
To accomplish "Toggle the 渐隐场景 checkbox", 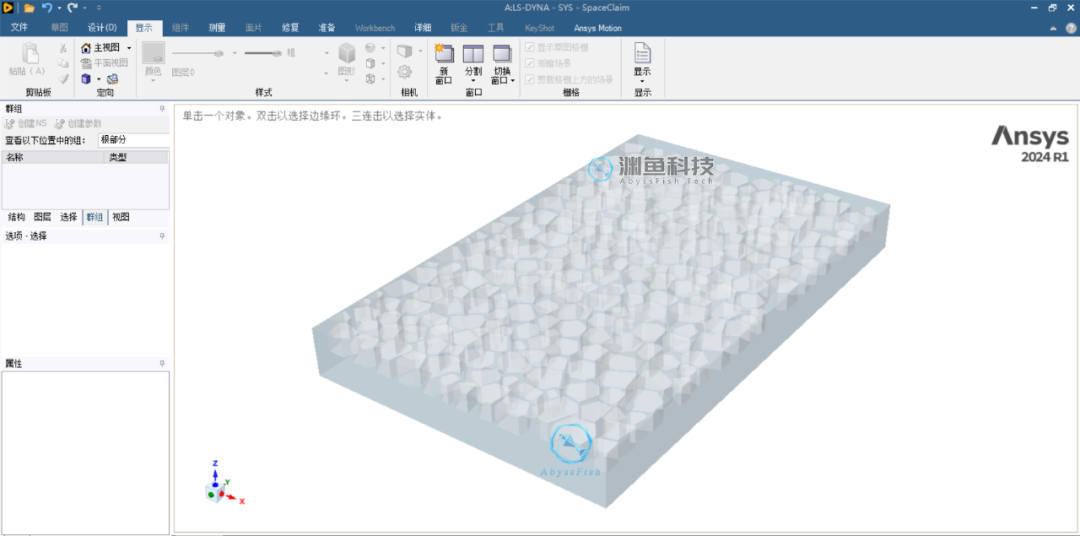I will coord(530,63).
